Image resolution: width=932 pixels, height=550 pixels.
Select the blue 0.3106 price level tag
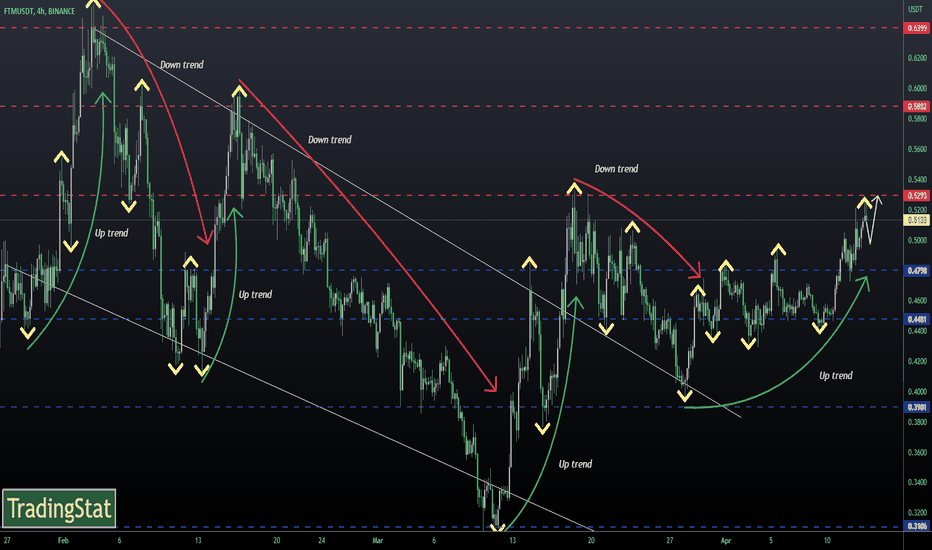917,526
